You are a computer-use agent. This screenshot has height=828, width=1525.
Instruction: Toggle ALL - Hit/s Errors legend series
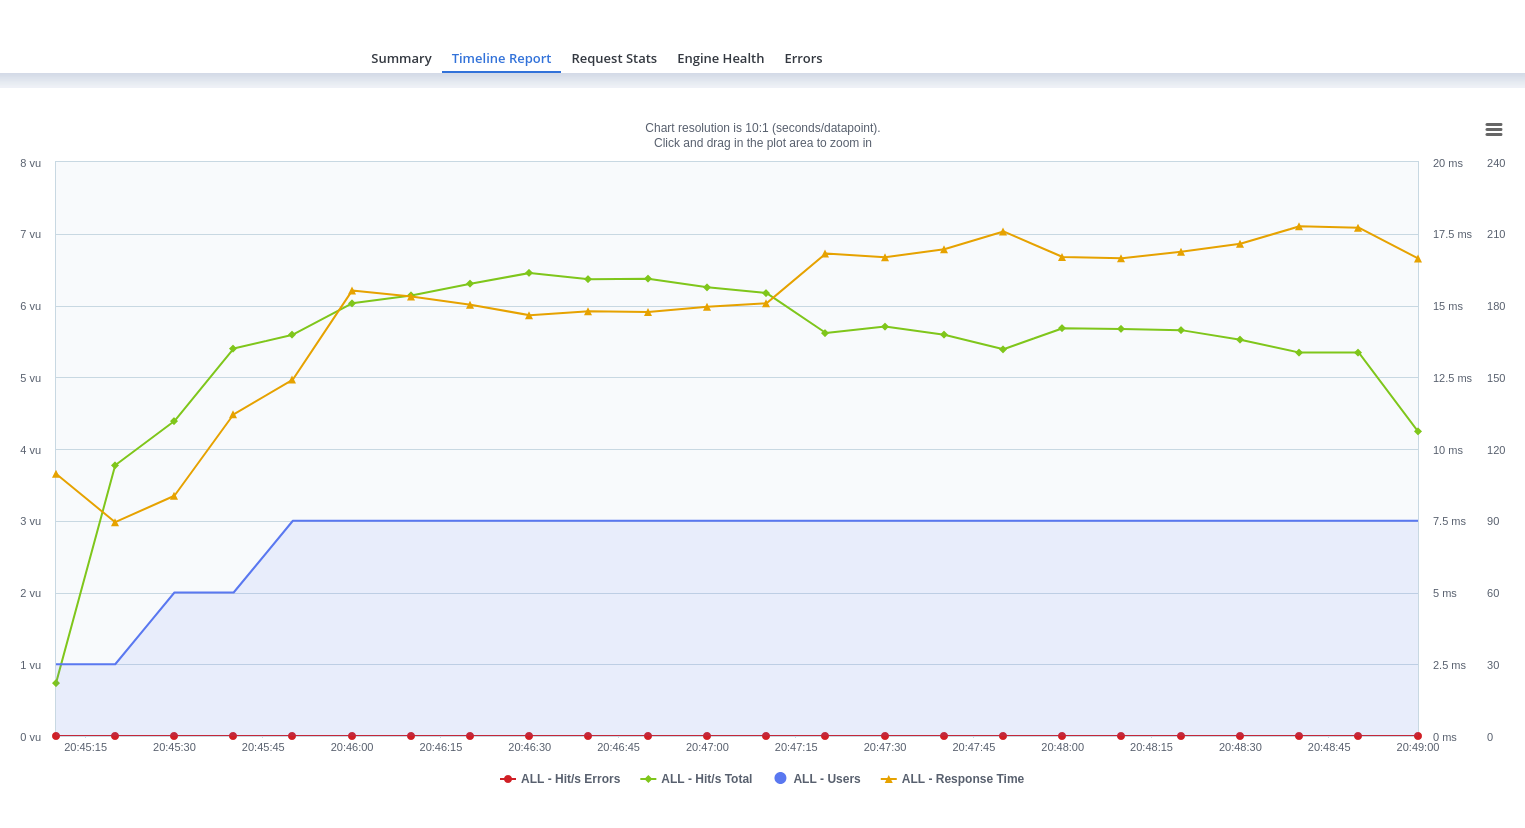pos(560,779)
